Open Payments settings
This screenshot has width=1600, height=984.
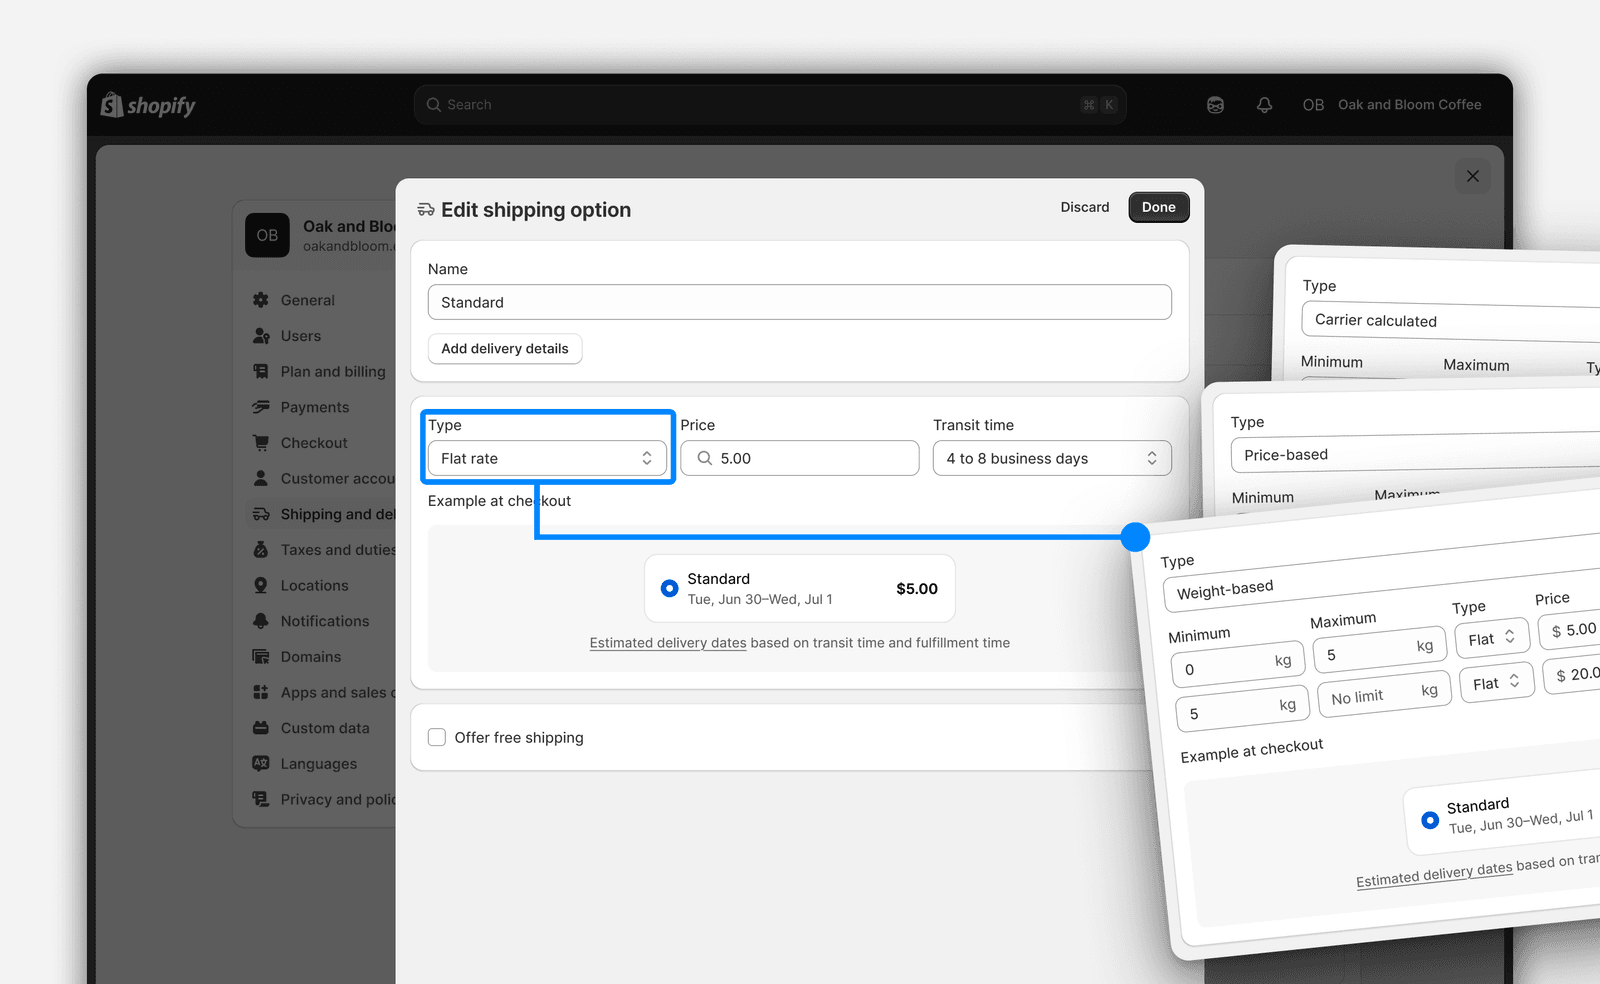coord(315,407)
